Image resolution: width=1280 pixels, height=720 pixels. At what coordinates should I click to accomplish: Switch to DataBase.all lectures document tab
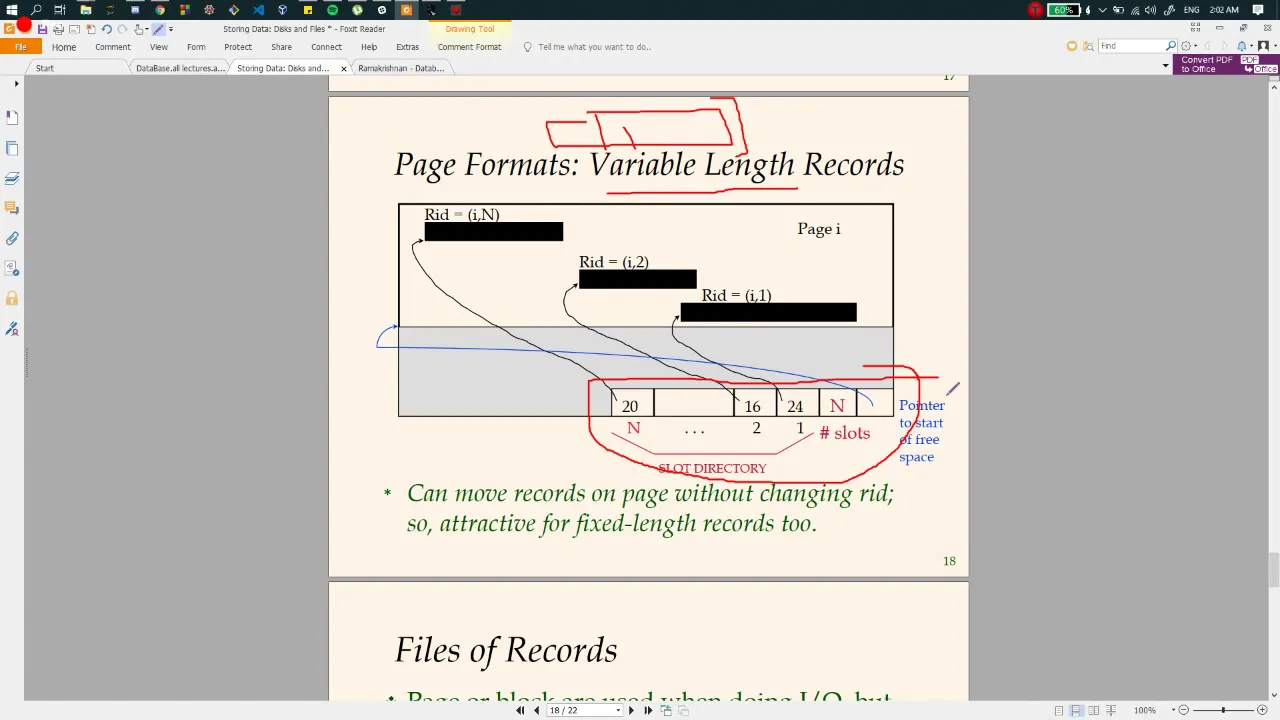point(180,68)
